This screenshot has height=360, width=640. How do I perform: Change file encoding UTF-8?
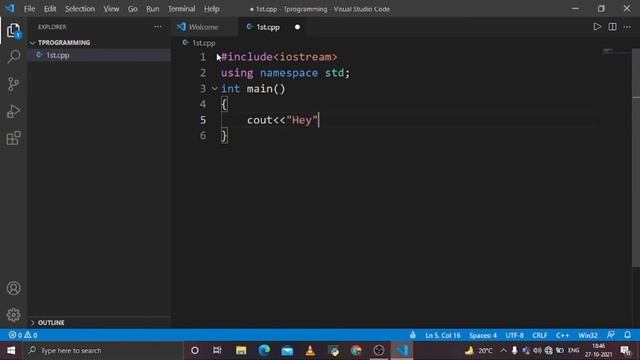click(514, 335)
